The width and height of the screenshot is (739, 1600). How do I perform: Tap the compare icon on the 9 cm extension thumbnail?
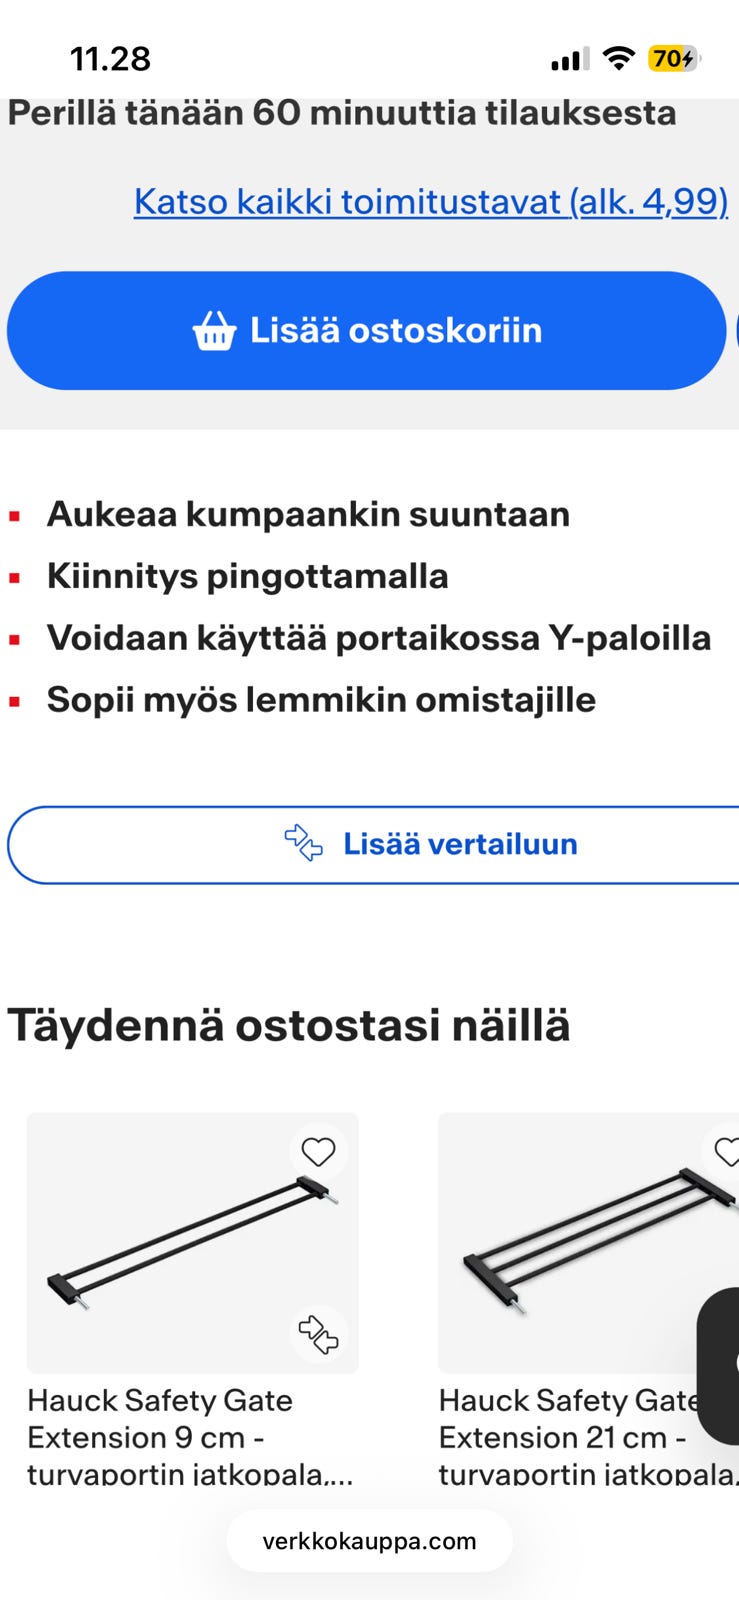[x=320, y=1332]
